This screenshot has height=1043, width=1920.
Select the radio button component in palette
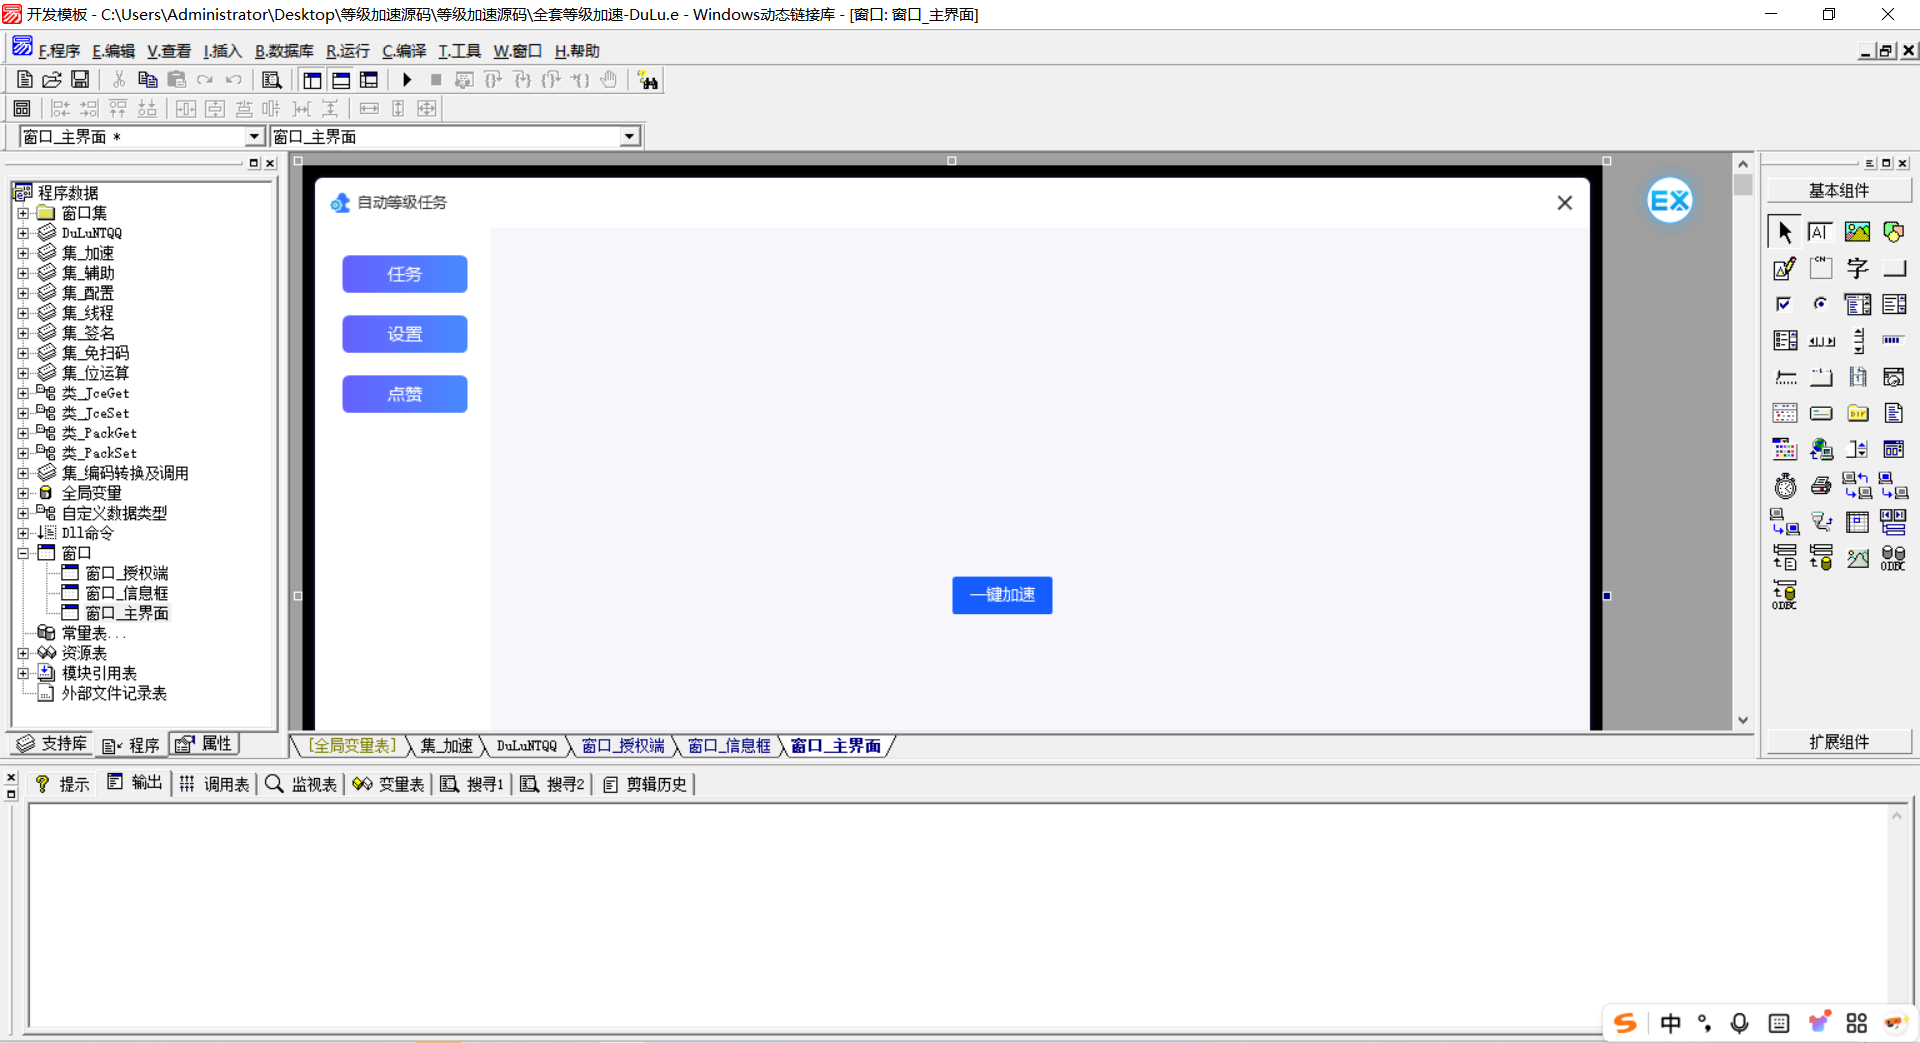coord(1821,304)
